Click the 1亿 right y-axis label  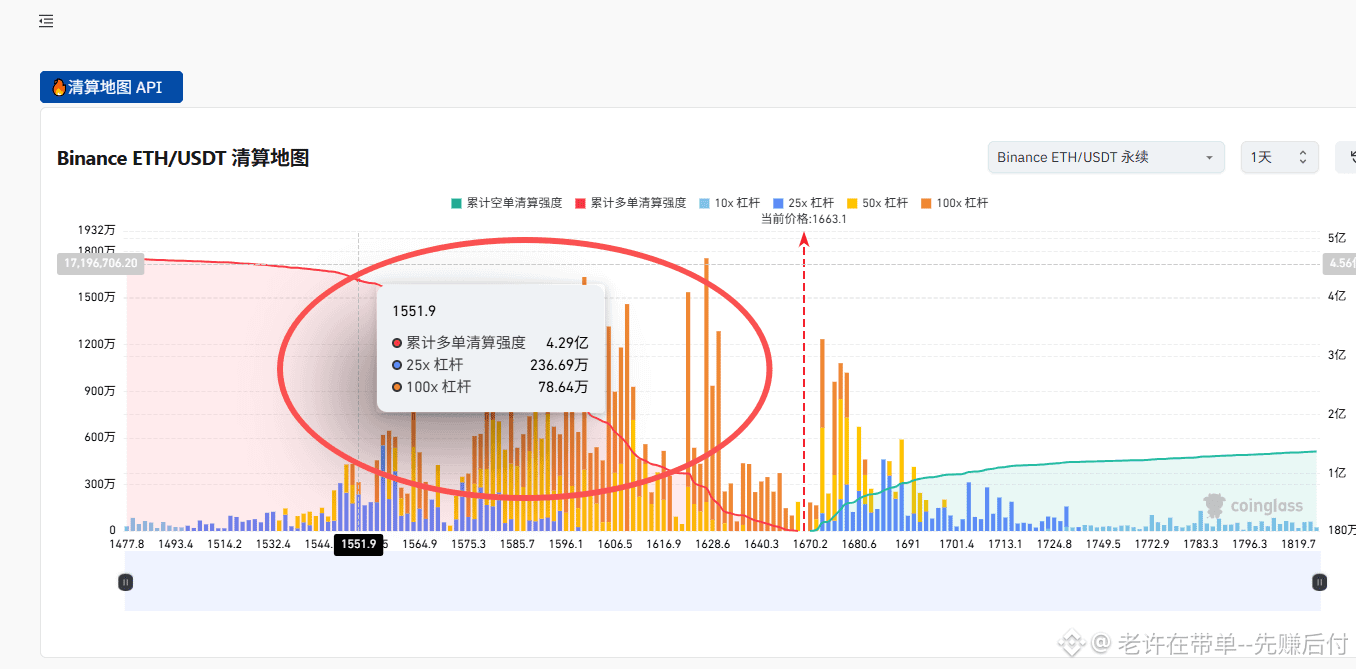pos(1337,472)
